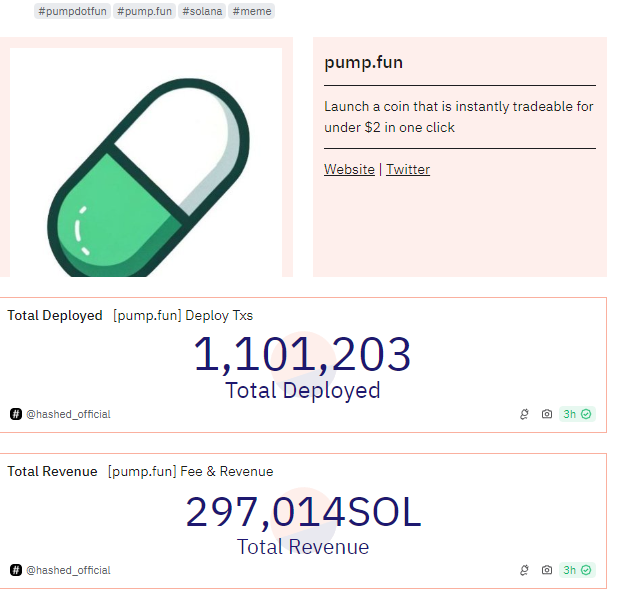The height and width of the screenshot is (605, 618).
Task: Open the pump.fun Twitter link
Action: [408, 170]
